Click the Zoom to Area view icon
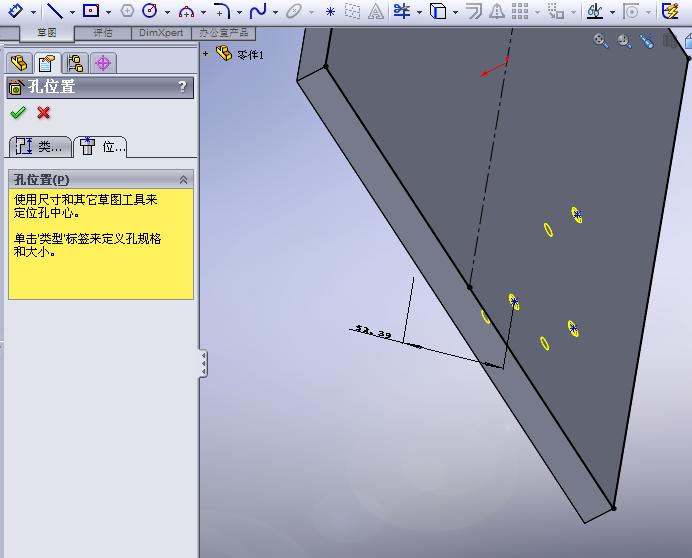The image size is (692, 558). pos(624,41)
